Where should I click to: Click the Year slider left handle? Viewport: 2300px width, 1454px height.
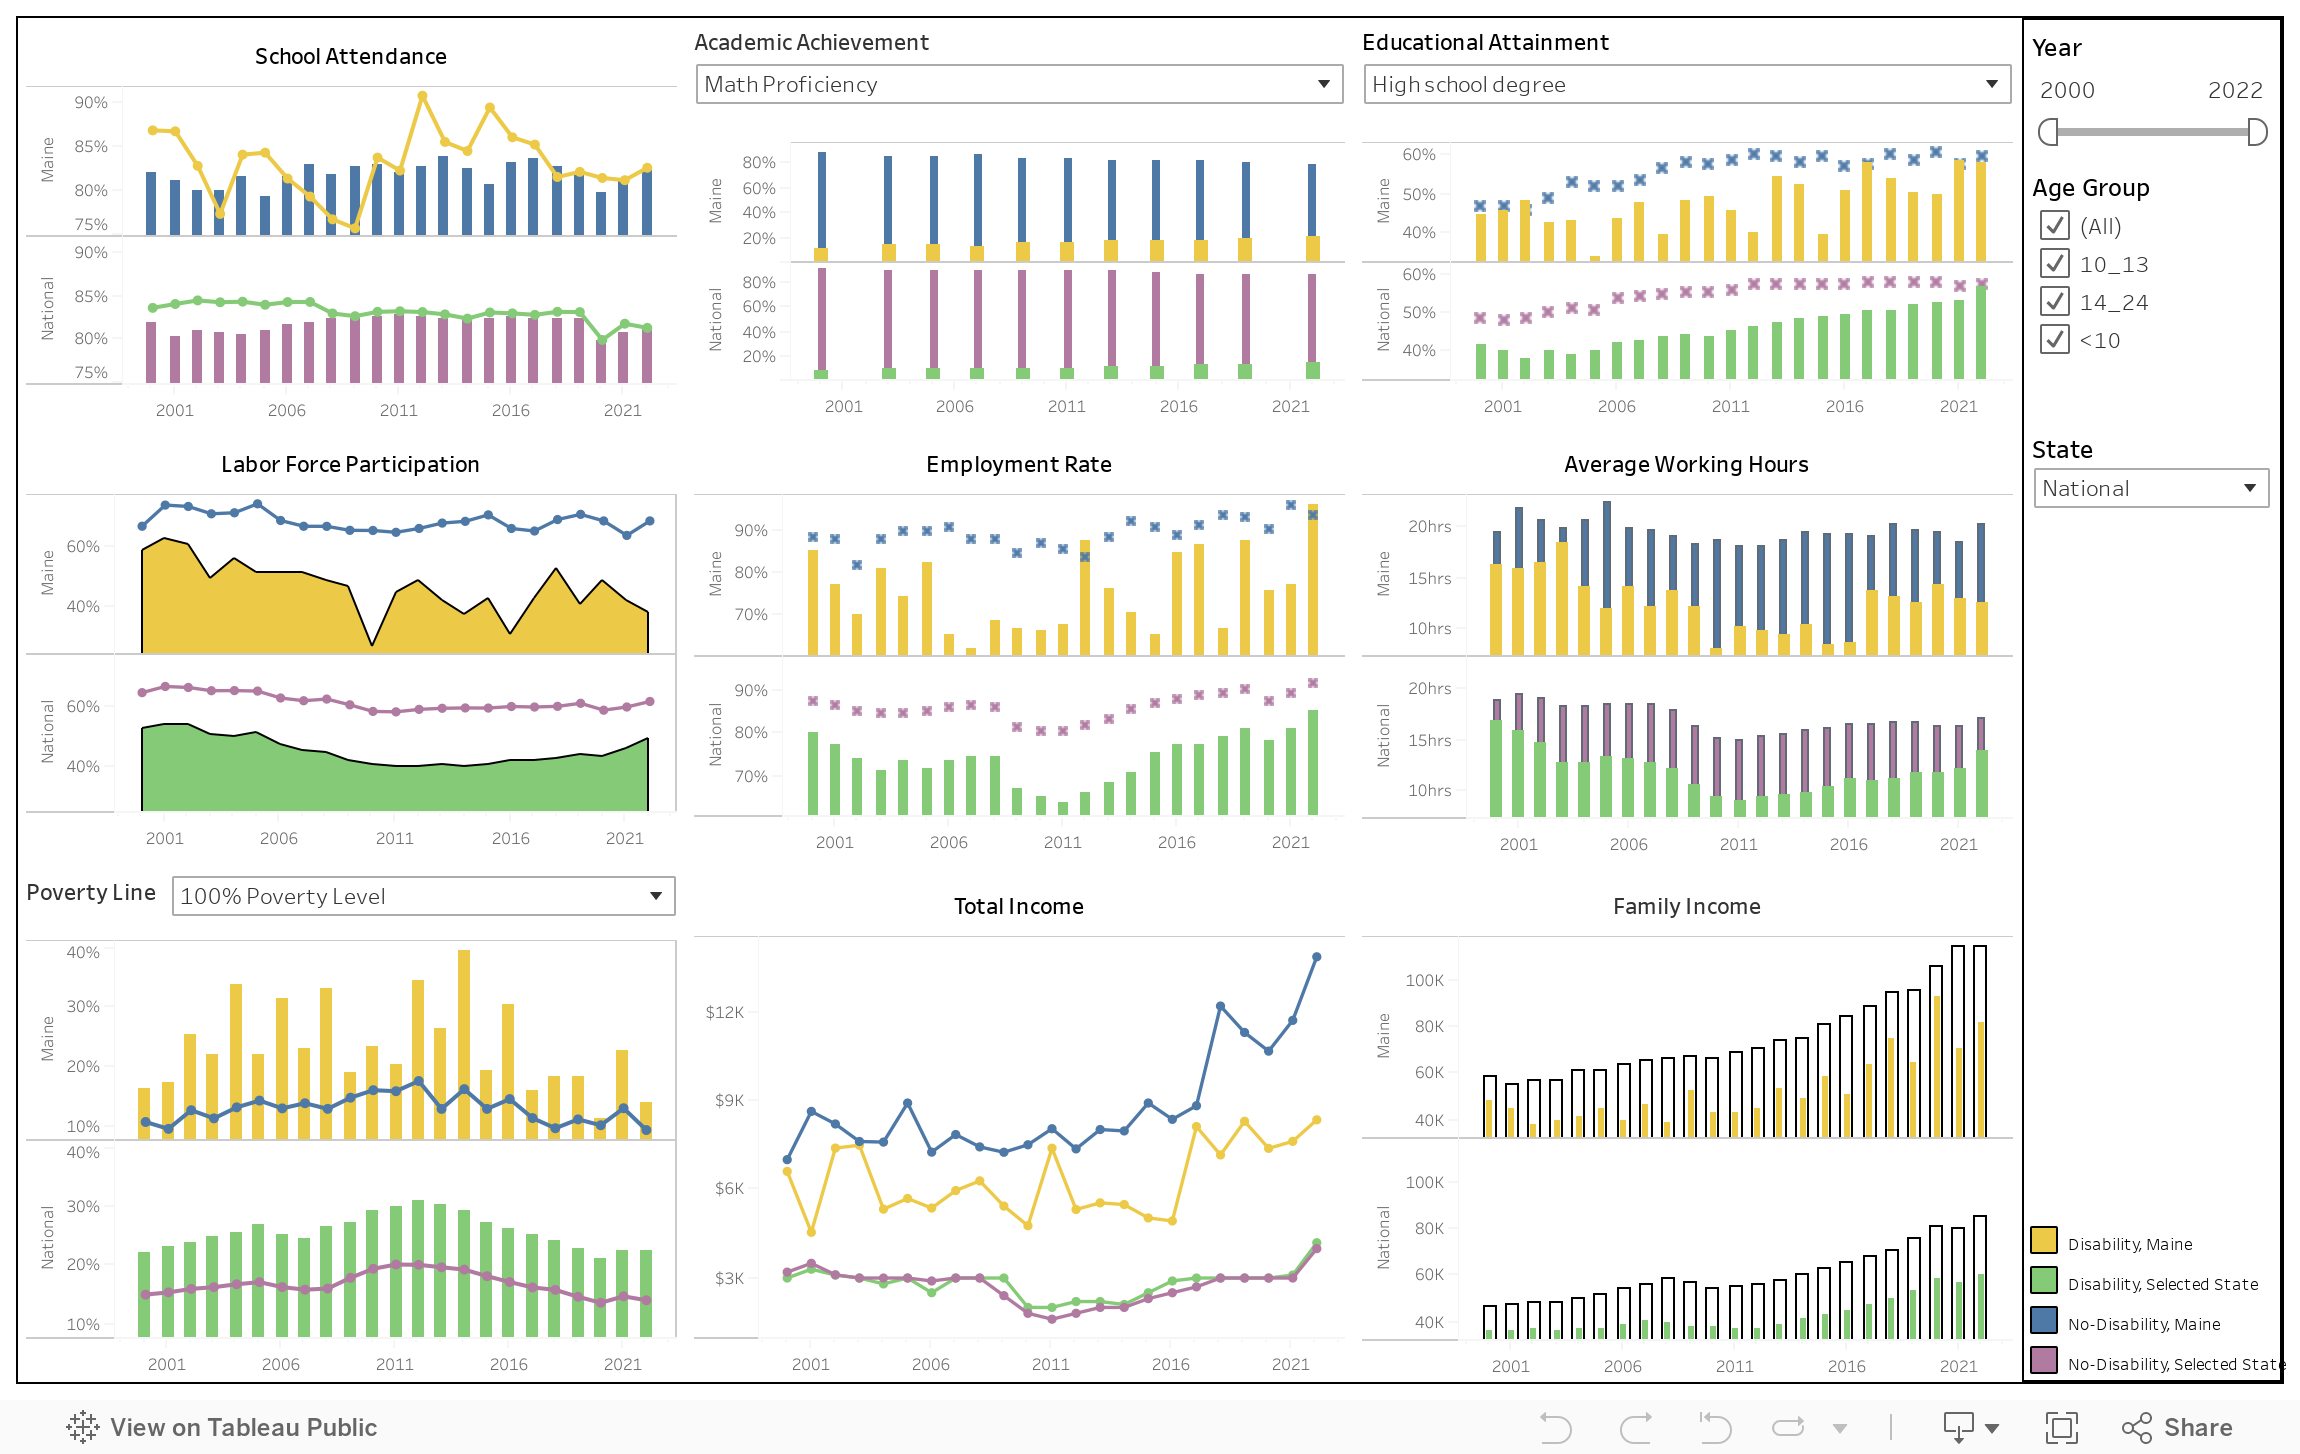2048,132
